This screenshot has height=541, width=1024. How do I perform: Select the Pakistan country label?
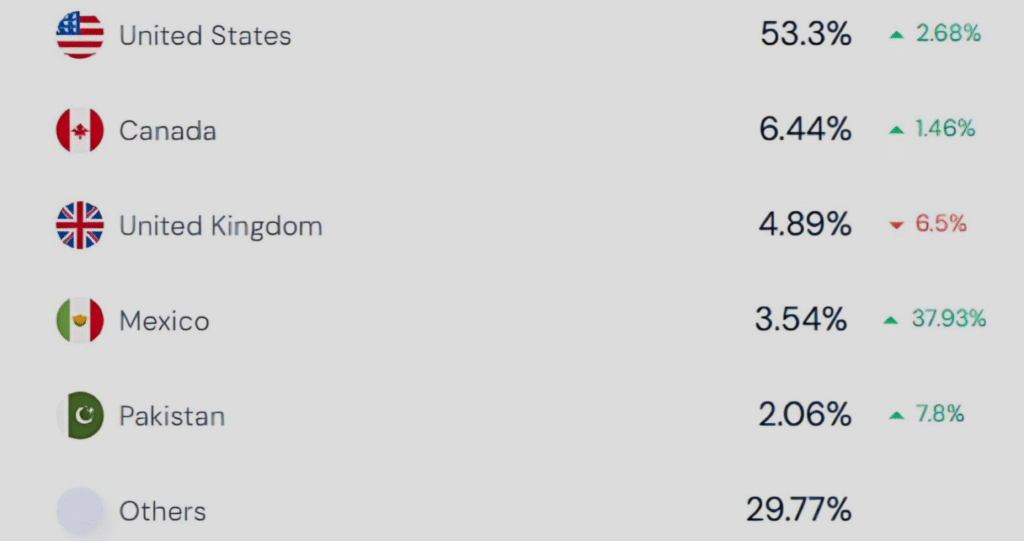tap(171, 416)
